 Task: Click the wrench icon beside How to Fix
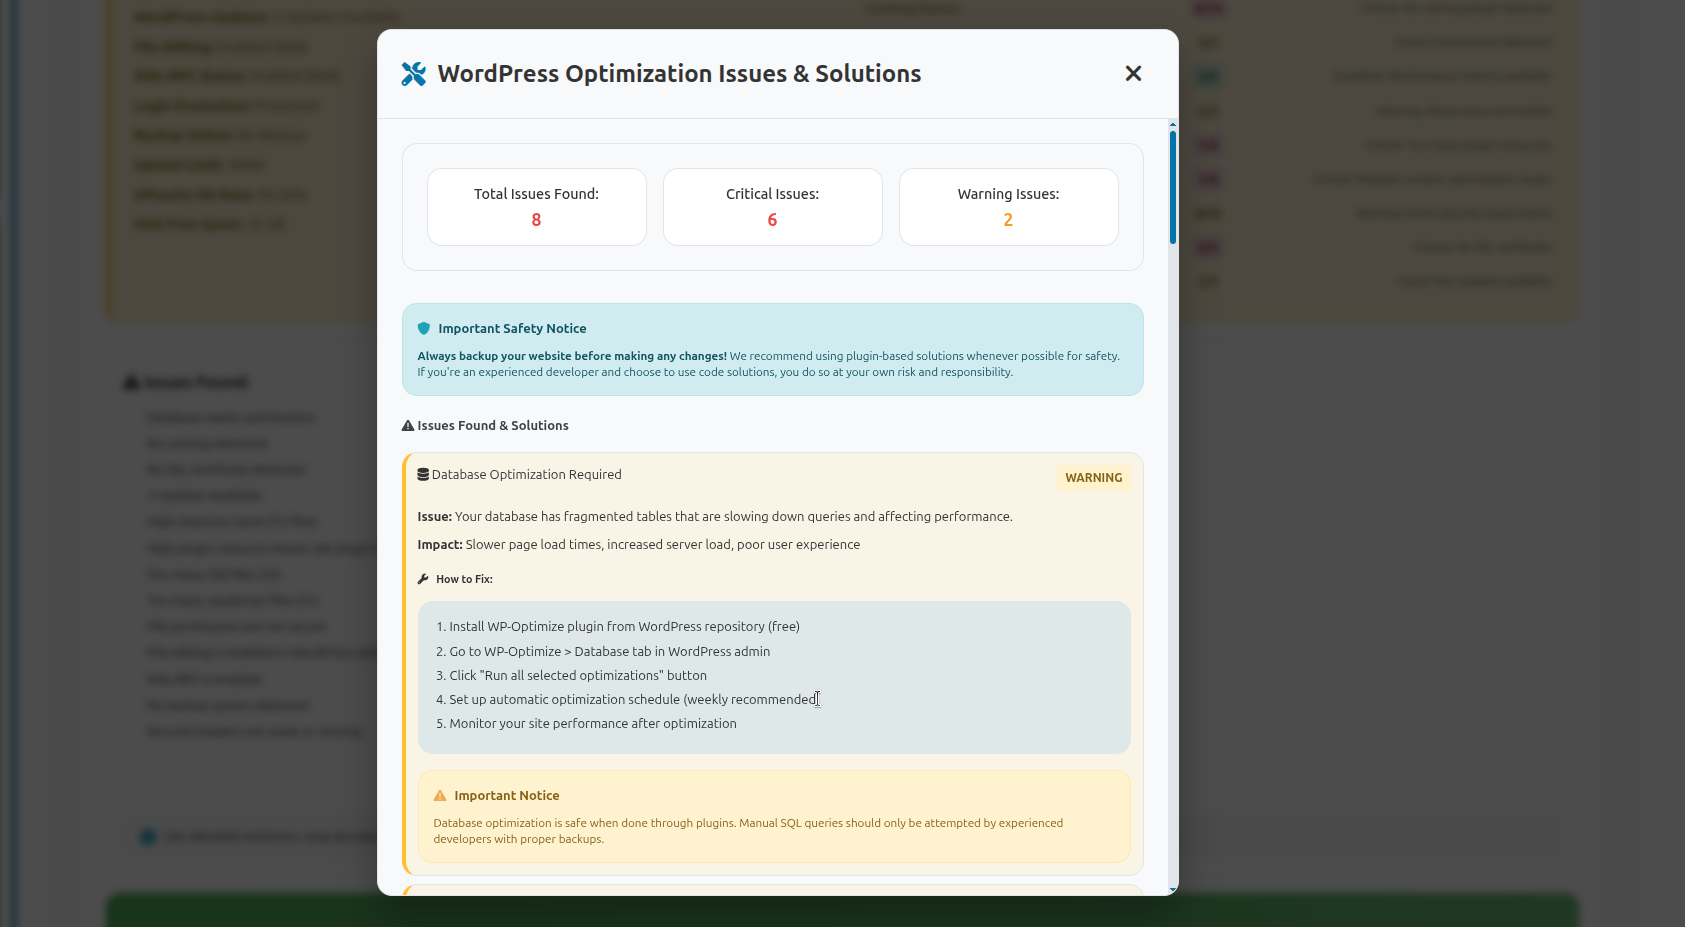[x=423, y=579]
